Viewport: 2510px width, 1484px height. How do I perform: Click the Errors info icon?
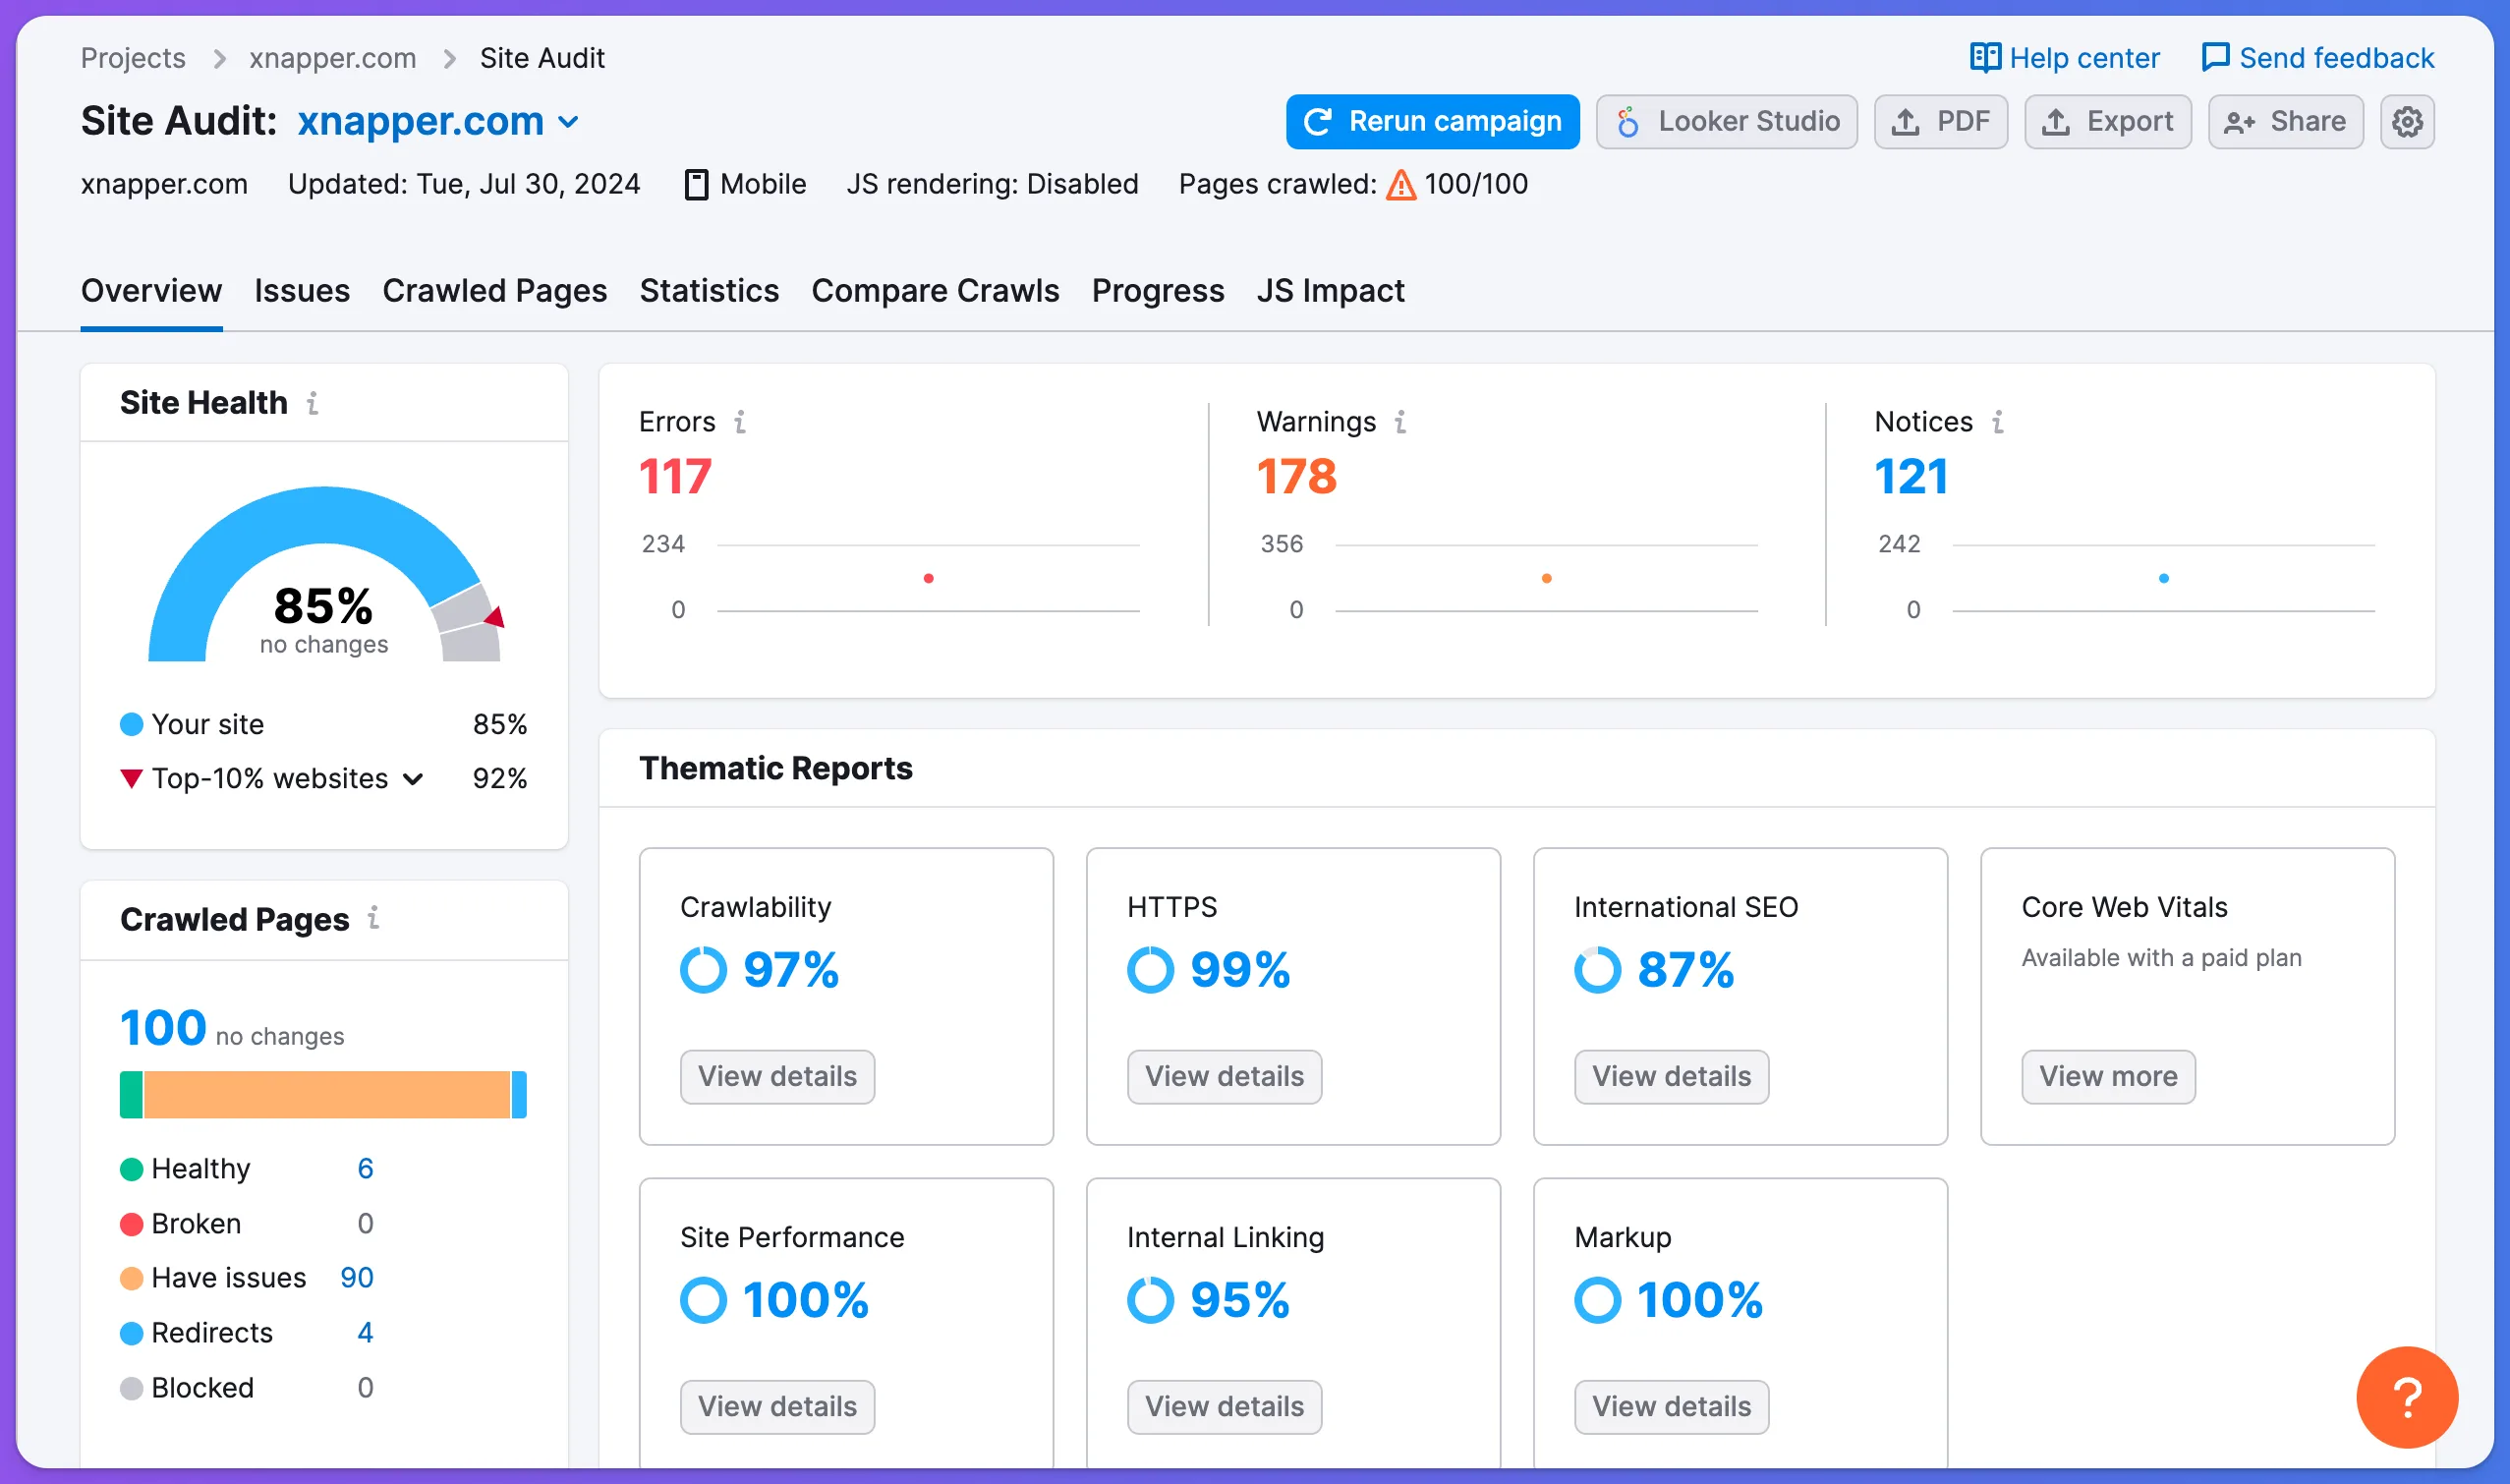(x=740, y=422)
